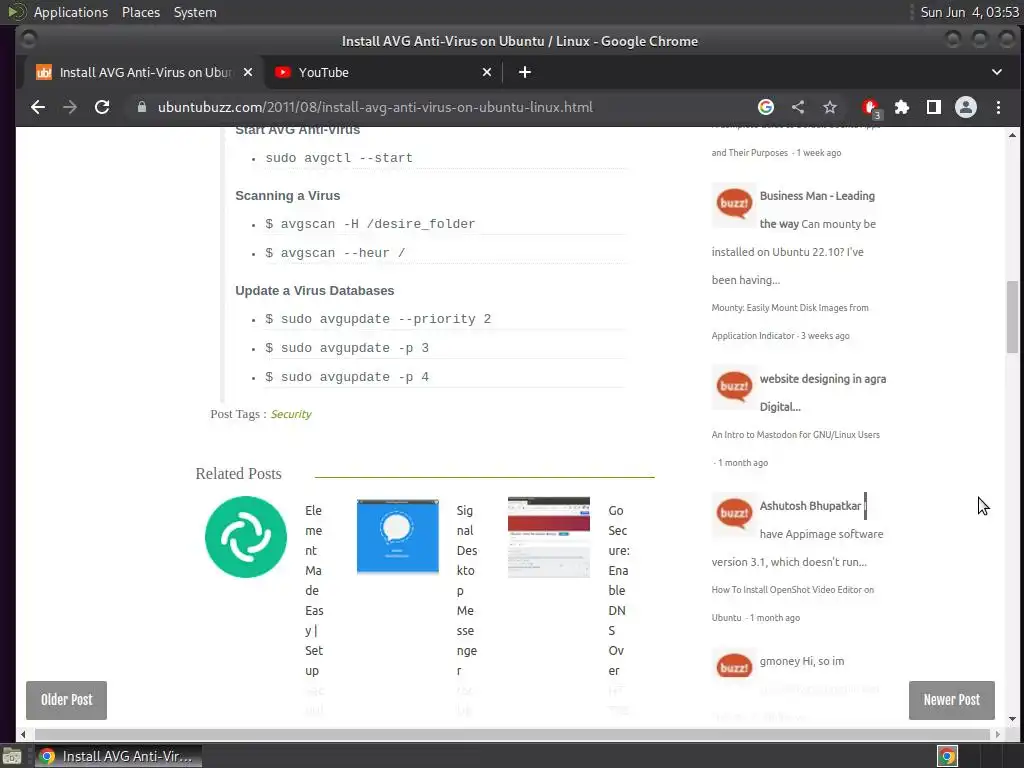Open a new tab with plus button
This screenshot has width=1024, height=768.
(x=524, y=72)
